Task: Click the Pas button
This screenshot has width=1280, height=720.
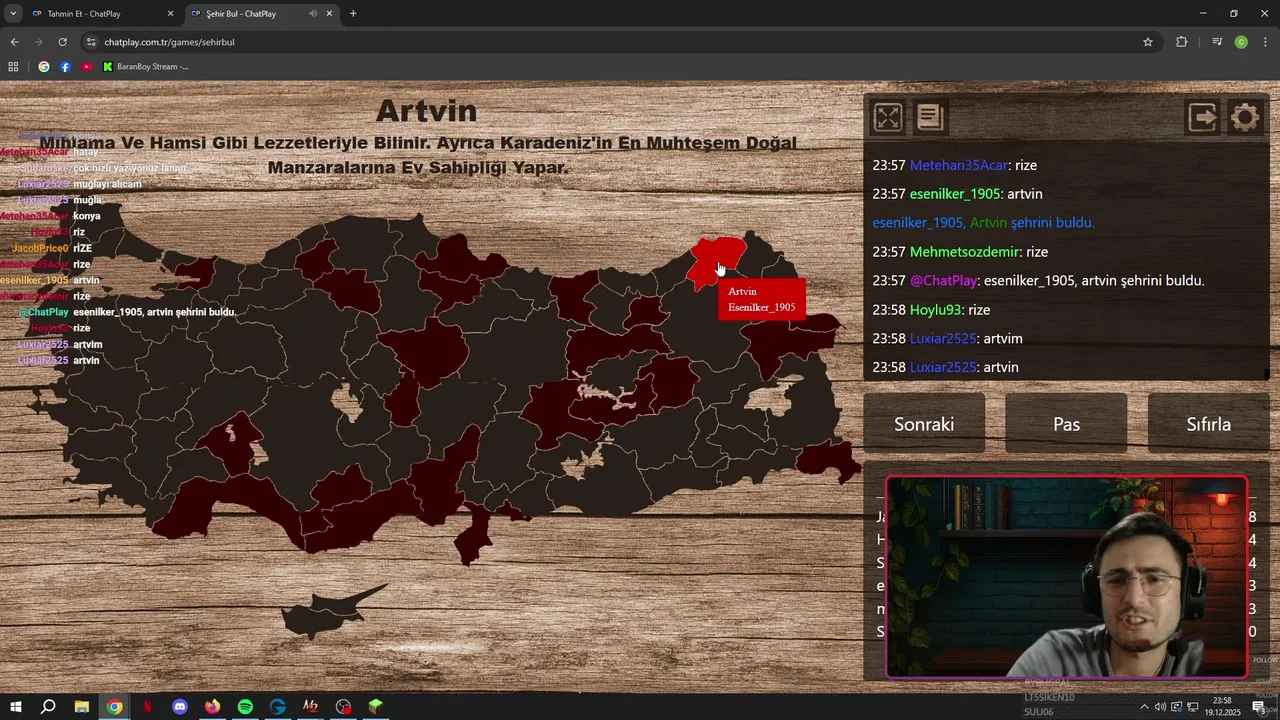Action: tap(1066, 424)
